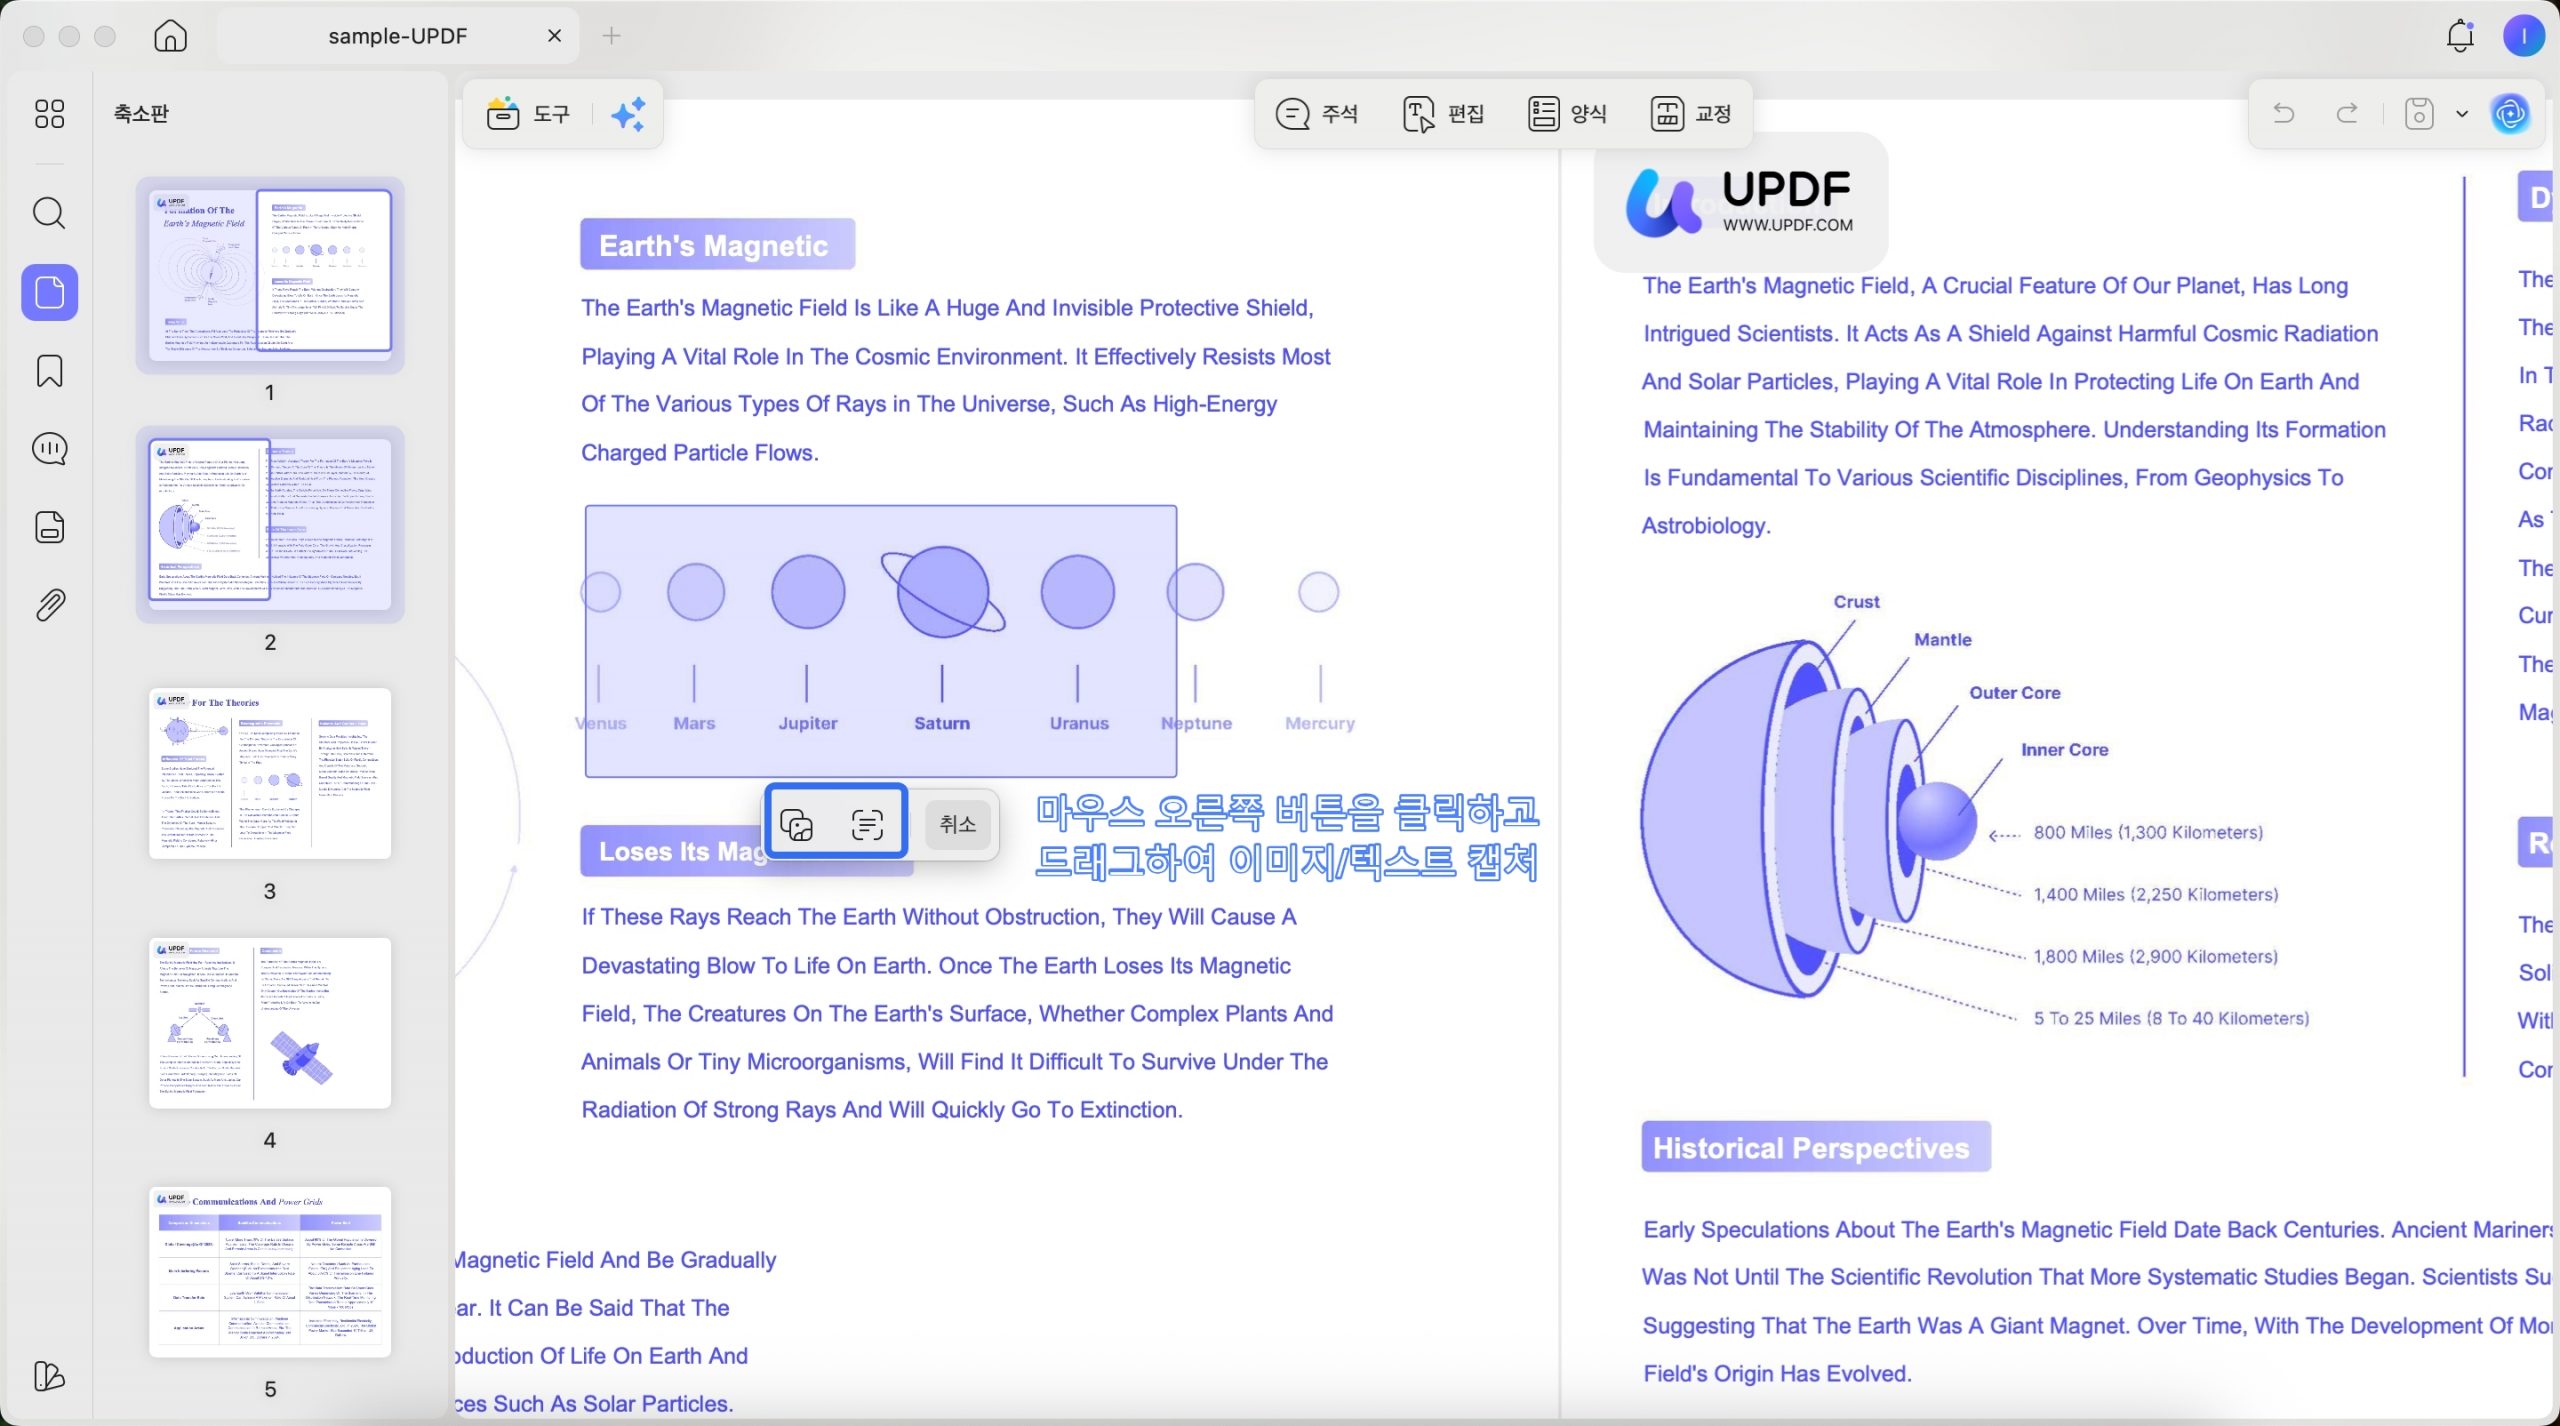Select page 5 thumbnail
The width and height of the screenshot is (2560, 1426).
tap(270, 1271)
